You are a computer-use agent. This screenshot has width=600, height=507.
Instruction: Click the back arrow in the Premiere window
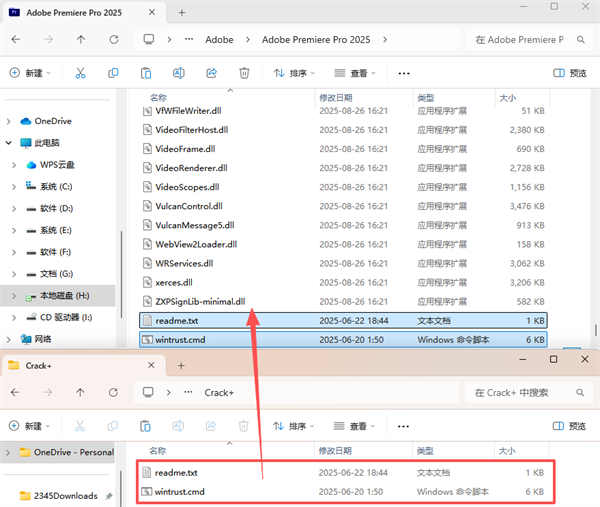tap(16, 39)
